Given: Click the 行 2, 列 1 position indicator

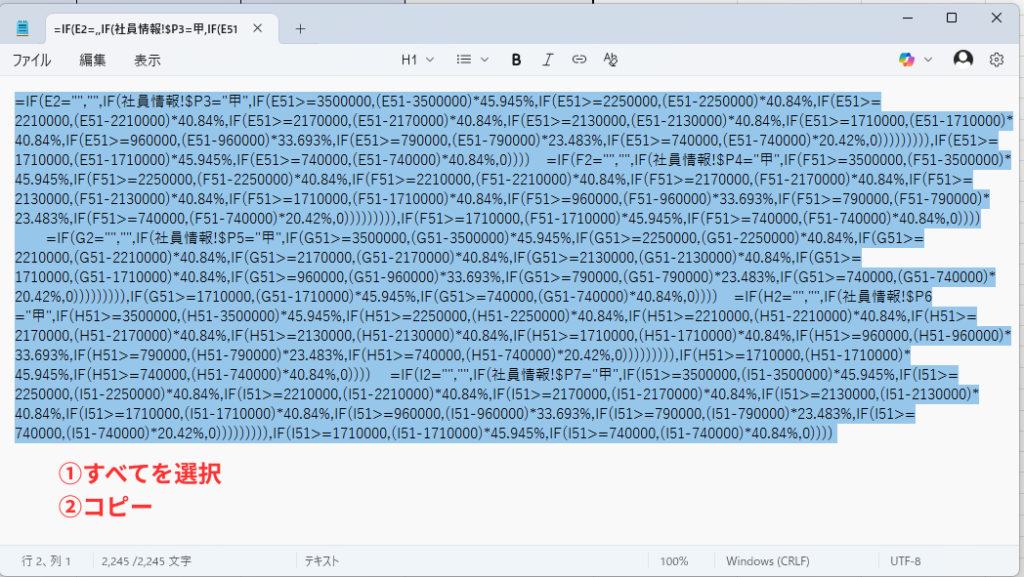Looking at the screenshot, I should pos(46,561).
